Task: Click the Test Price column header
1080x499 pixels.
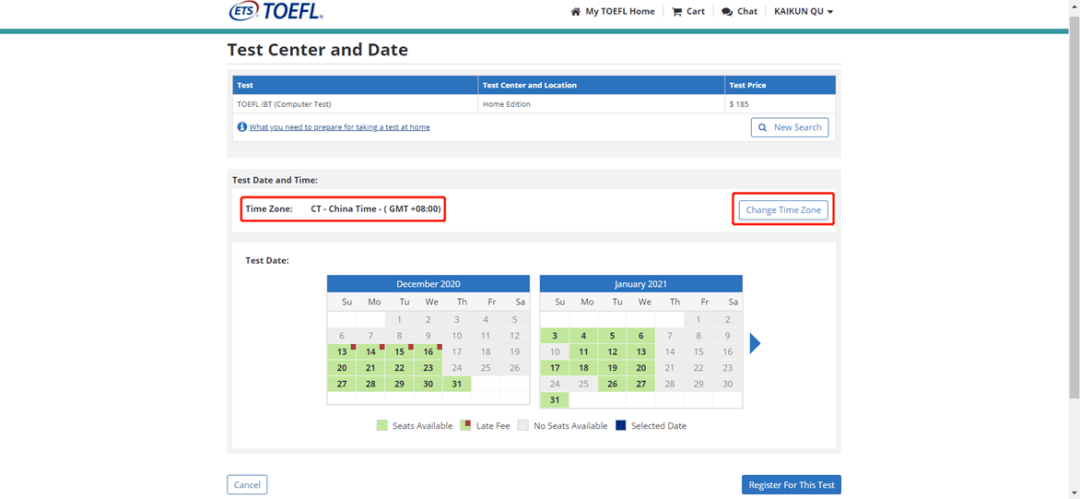Action: [x=781, y=85]
